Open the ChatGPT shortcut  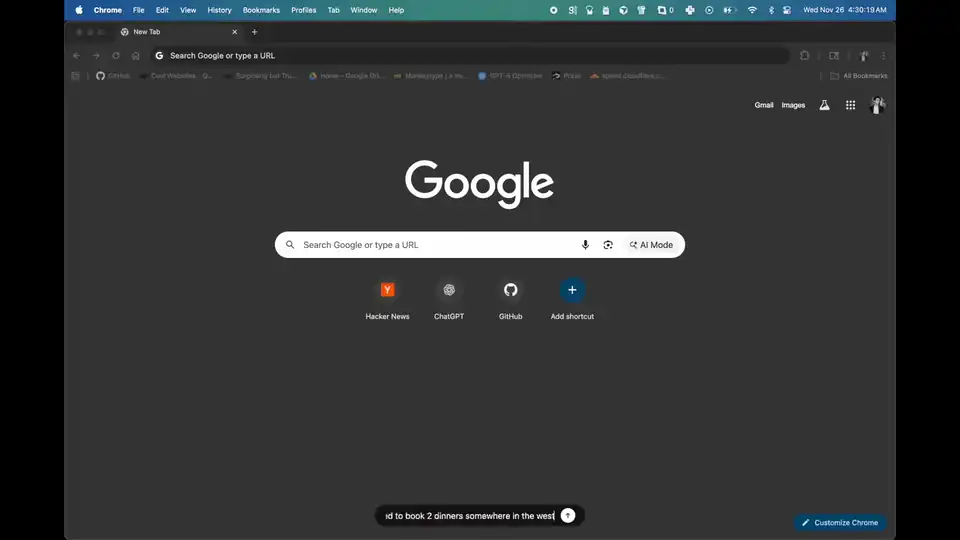point(449,300)
